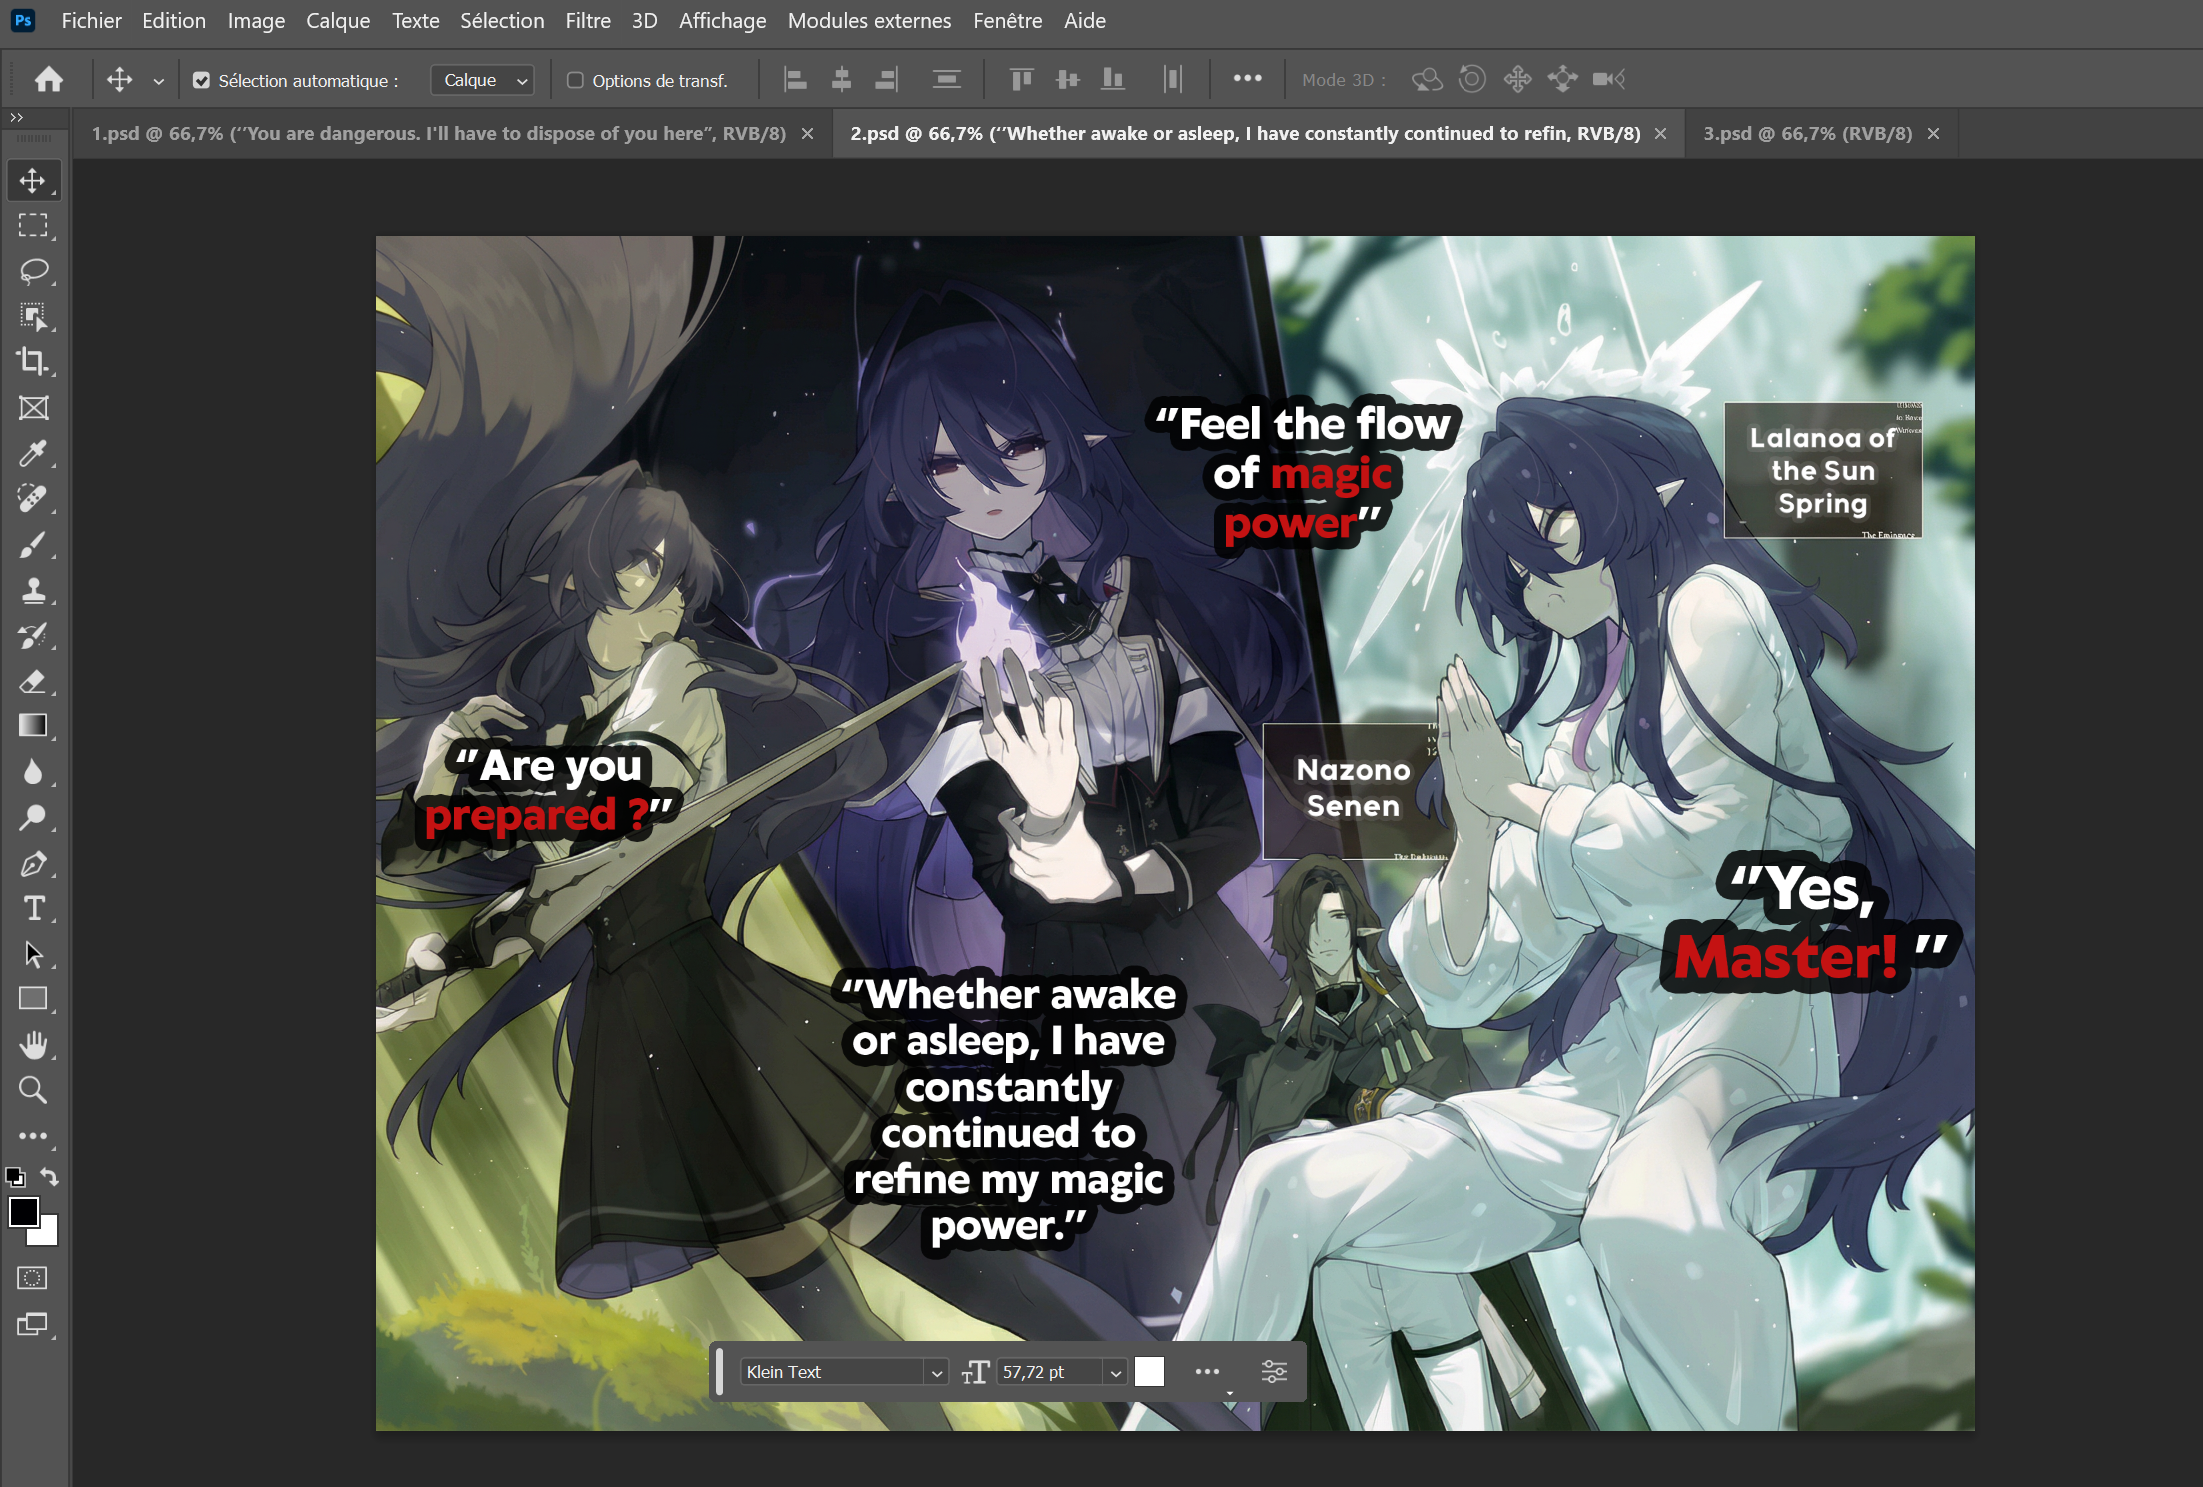Expand the Klein Text font dropdown

(936, 1373)
